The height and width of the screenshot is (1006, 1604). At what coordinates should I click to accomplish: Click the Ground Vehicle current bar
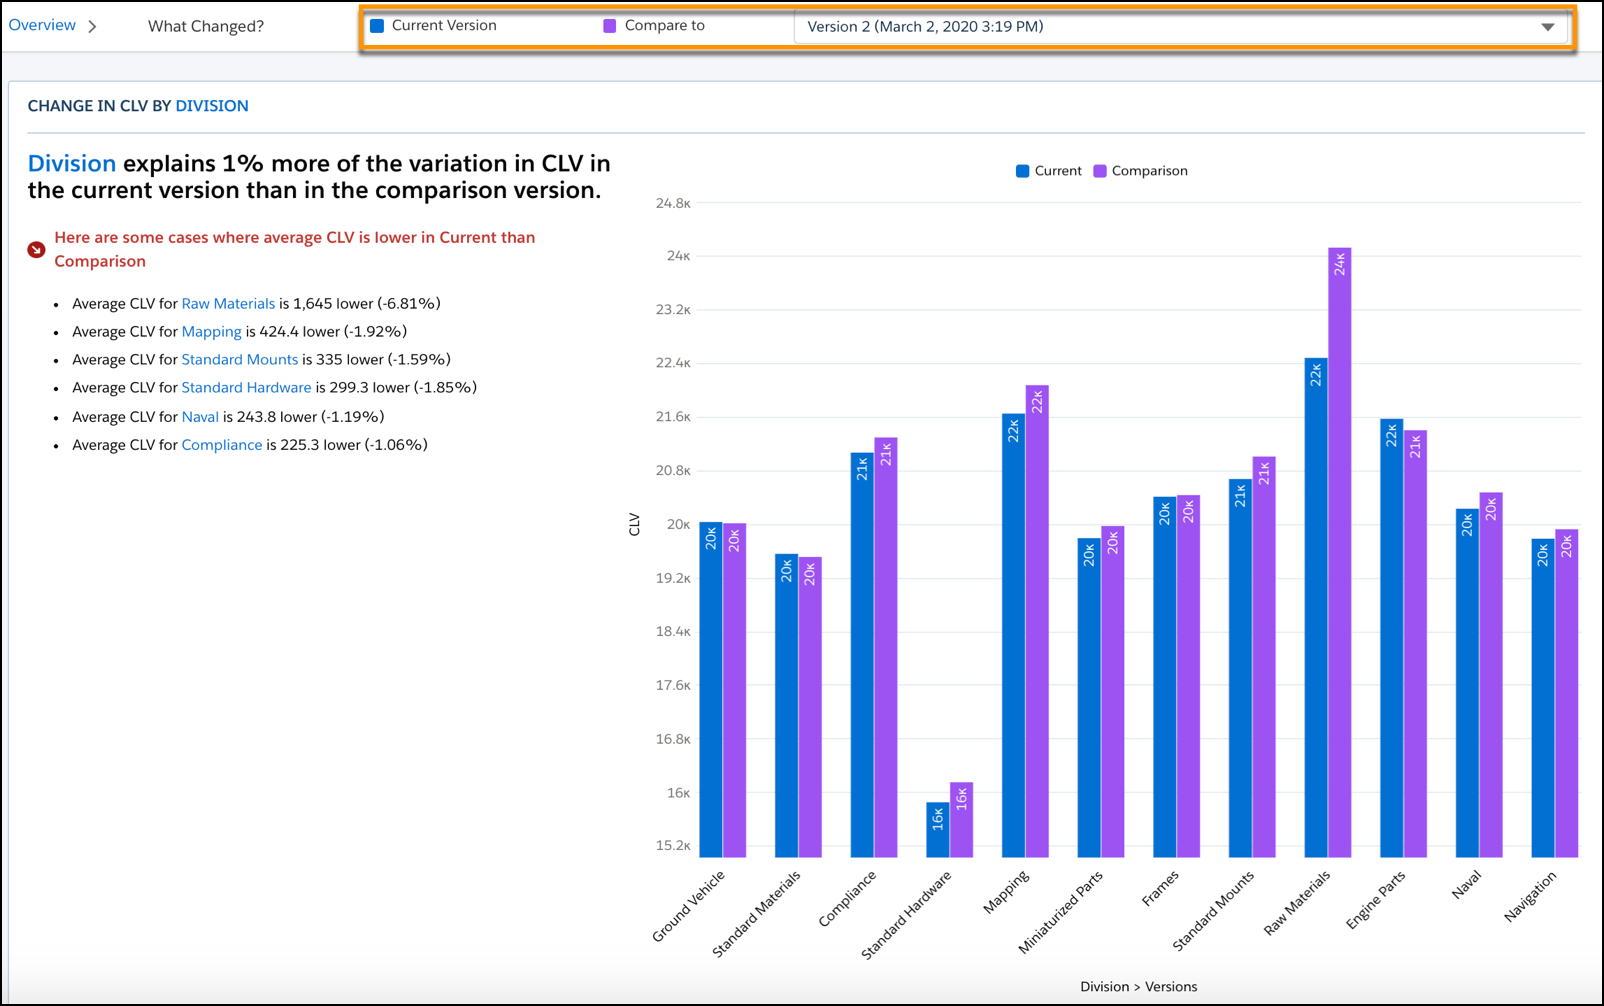(711, 689)
